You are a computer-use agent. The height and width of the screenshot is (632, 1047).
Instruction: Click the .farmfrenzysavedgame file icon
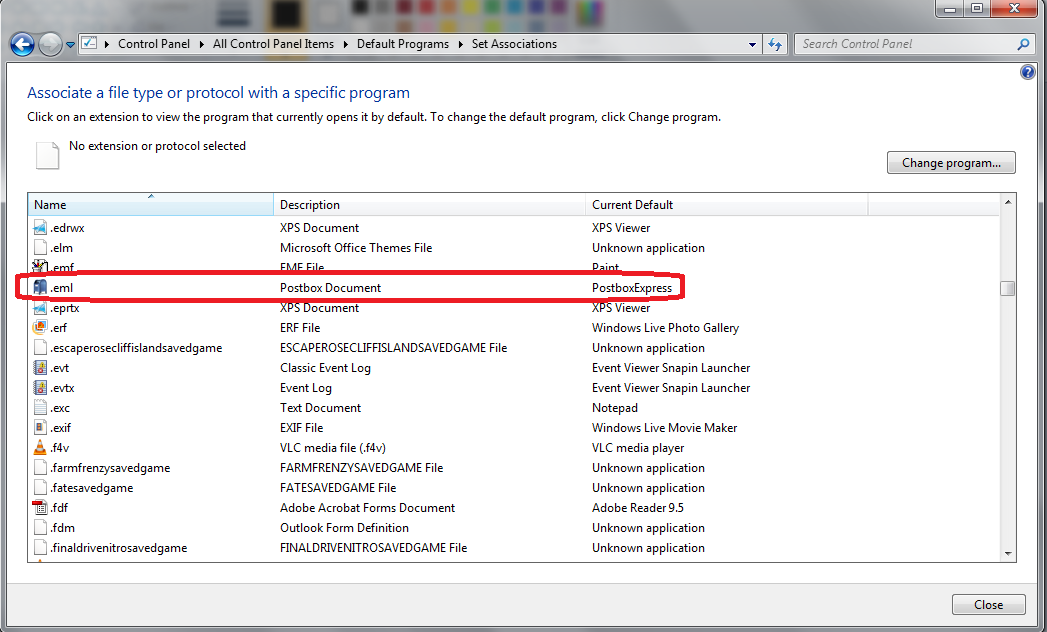[x=40, y=468]
